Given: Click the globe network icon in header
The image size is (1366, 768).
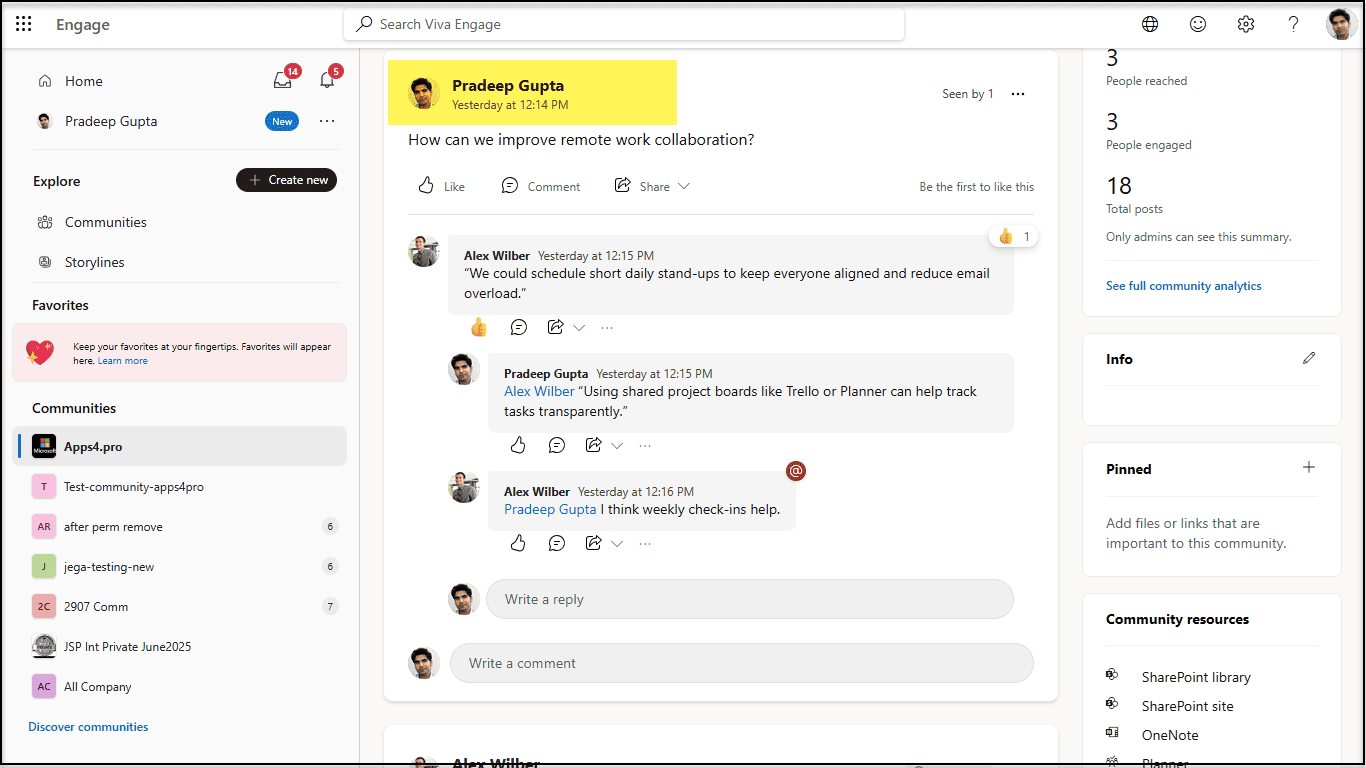Looking at the screenshot, I should pyautogui.click(x=1150, y=24).
